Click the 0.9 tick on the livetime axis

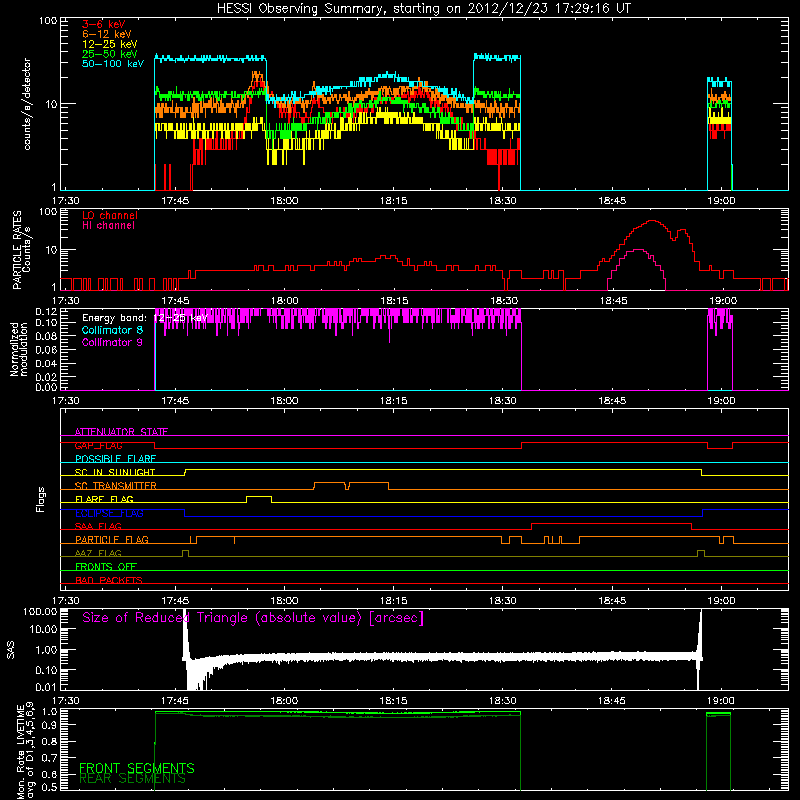click(x=51, y=724)
